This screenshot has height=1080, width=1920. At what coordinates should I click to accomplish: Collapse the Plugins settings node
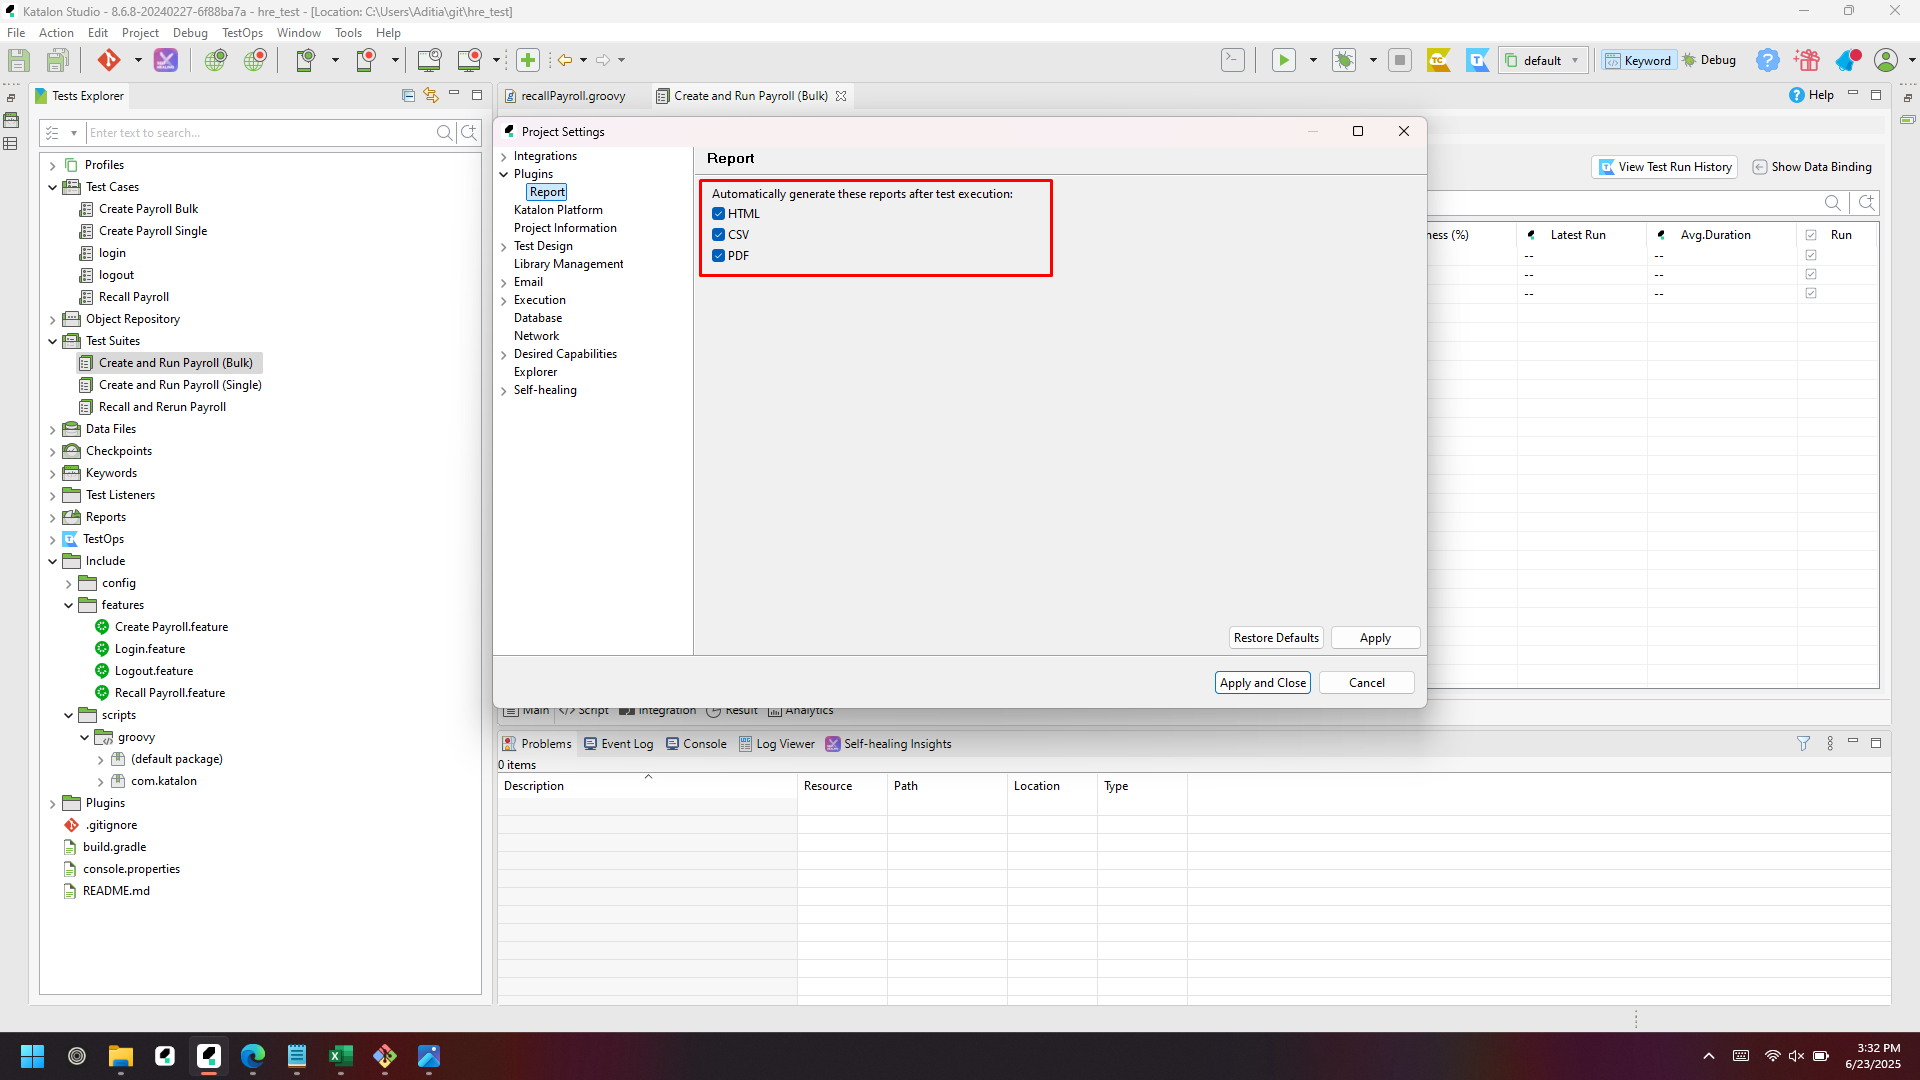click(x=504, y=174)
